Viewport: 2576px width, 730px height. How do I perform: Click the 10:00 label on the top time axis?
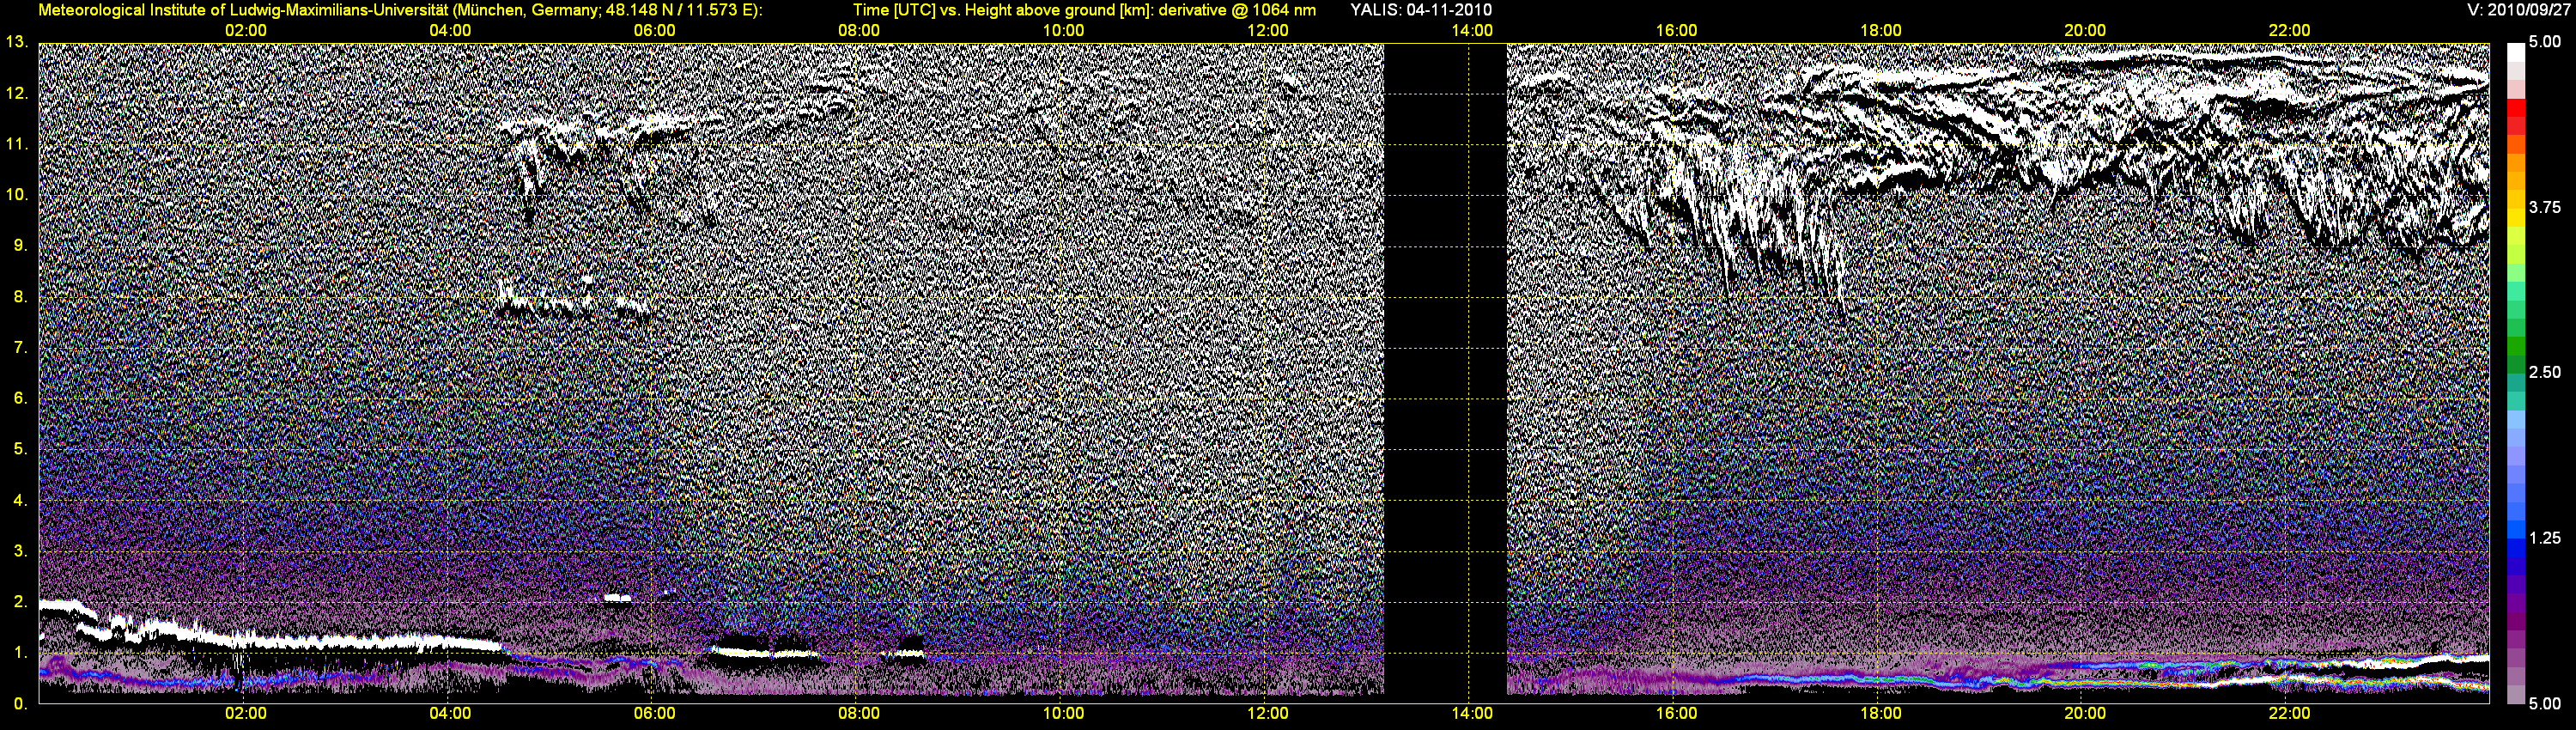(x=1063, y=31)
